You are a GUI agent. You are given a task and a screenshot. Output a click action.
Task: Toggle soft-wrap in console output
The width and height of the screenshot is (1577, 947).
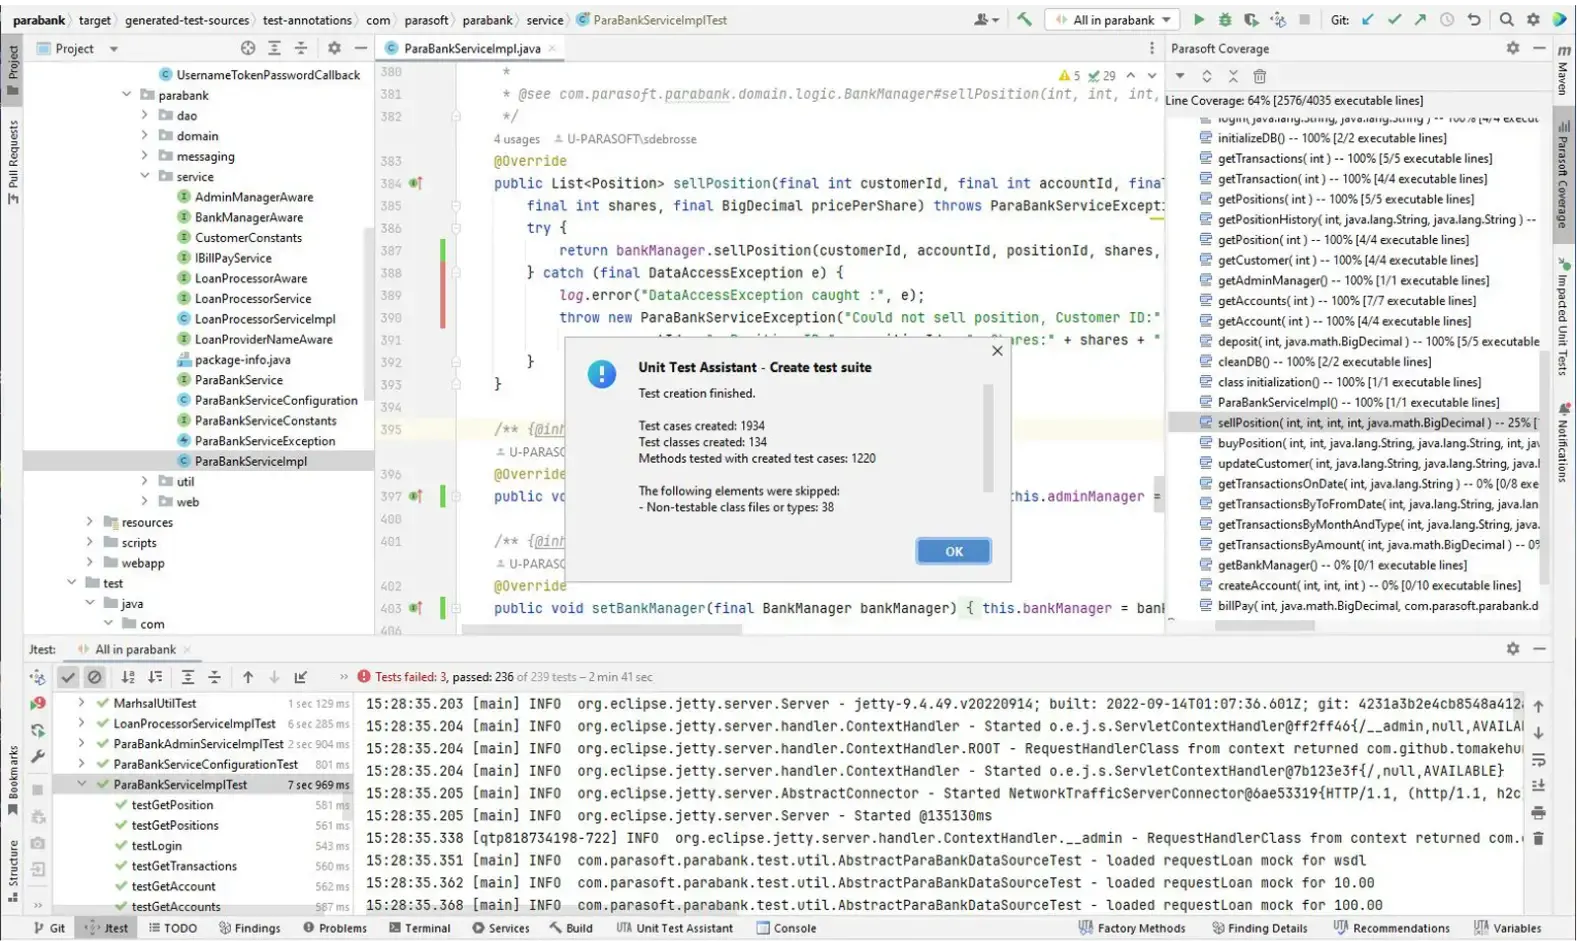point(1538,760)
